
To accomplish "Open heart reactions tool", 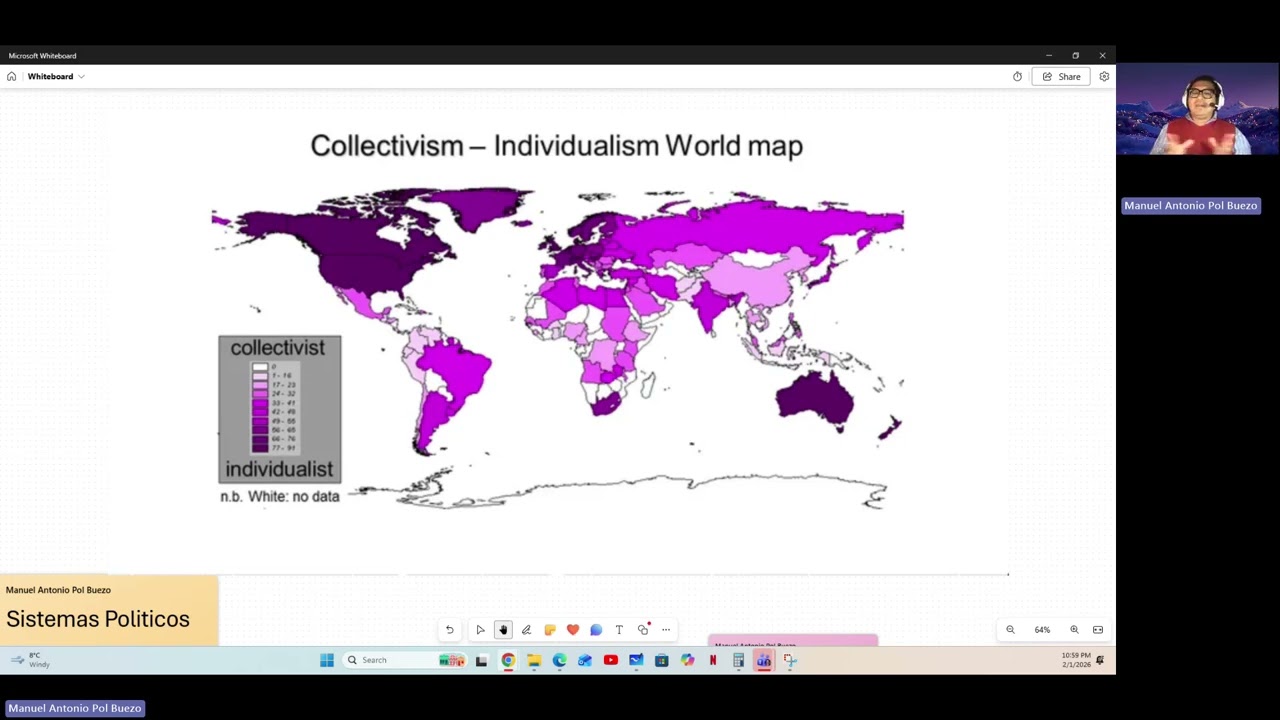I will 572,630.
